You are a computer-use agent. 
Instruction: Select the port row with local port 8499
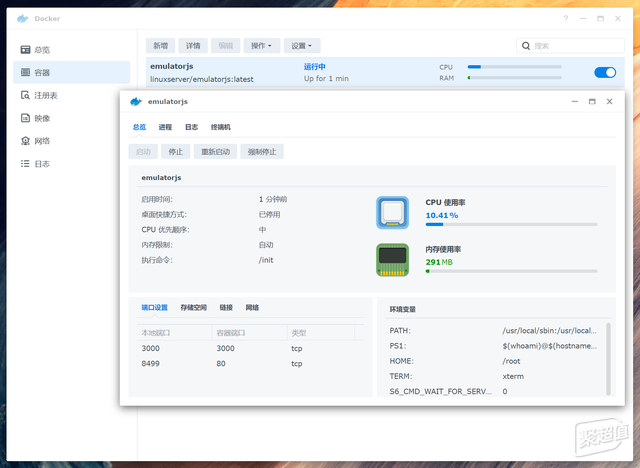pos(250,364)
